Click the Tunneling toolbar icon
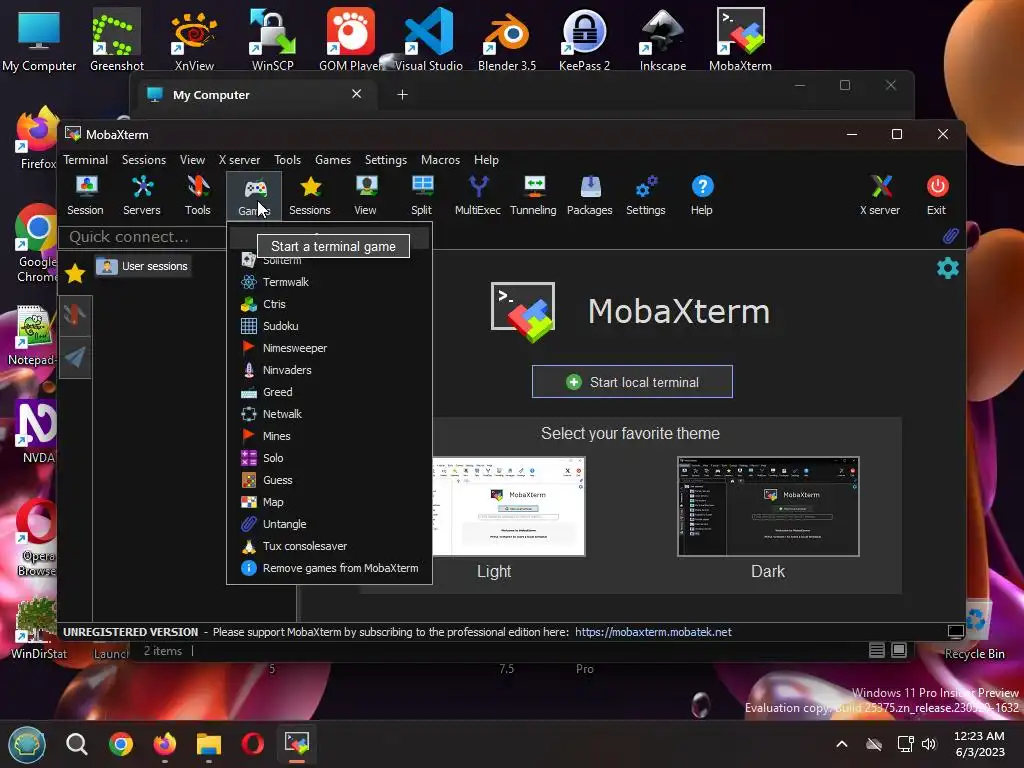The width and height of the screenshot is (1024, 768). (x=534, y=195)
